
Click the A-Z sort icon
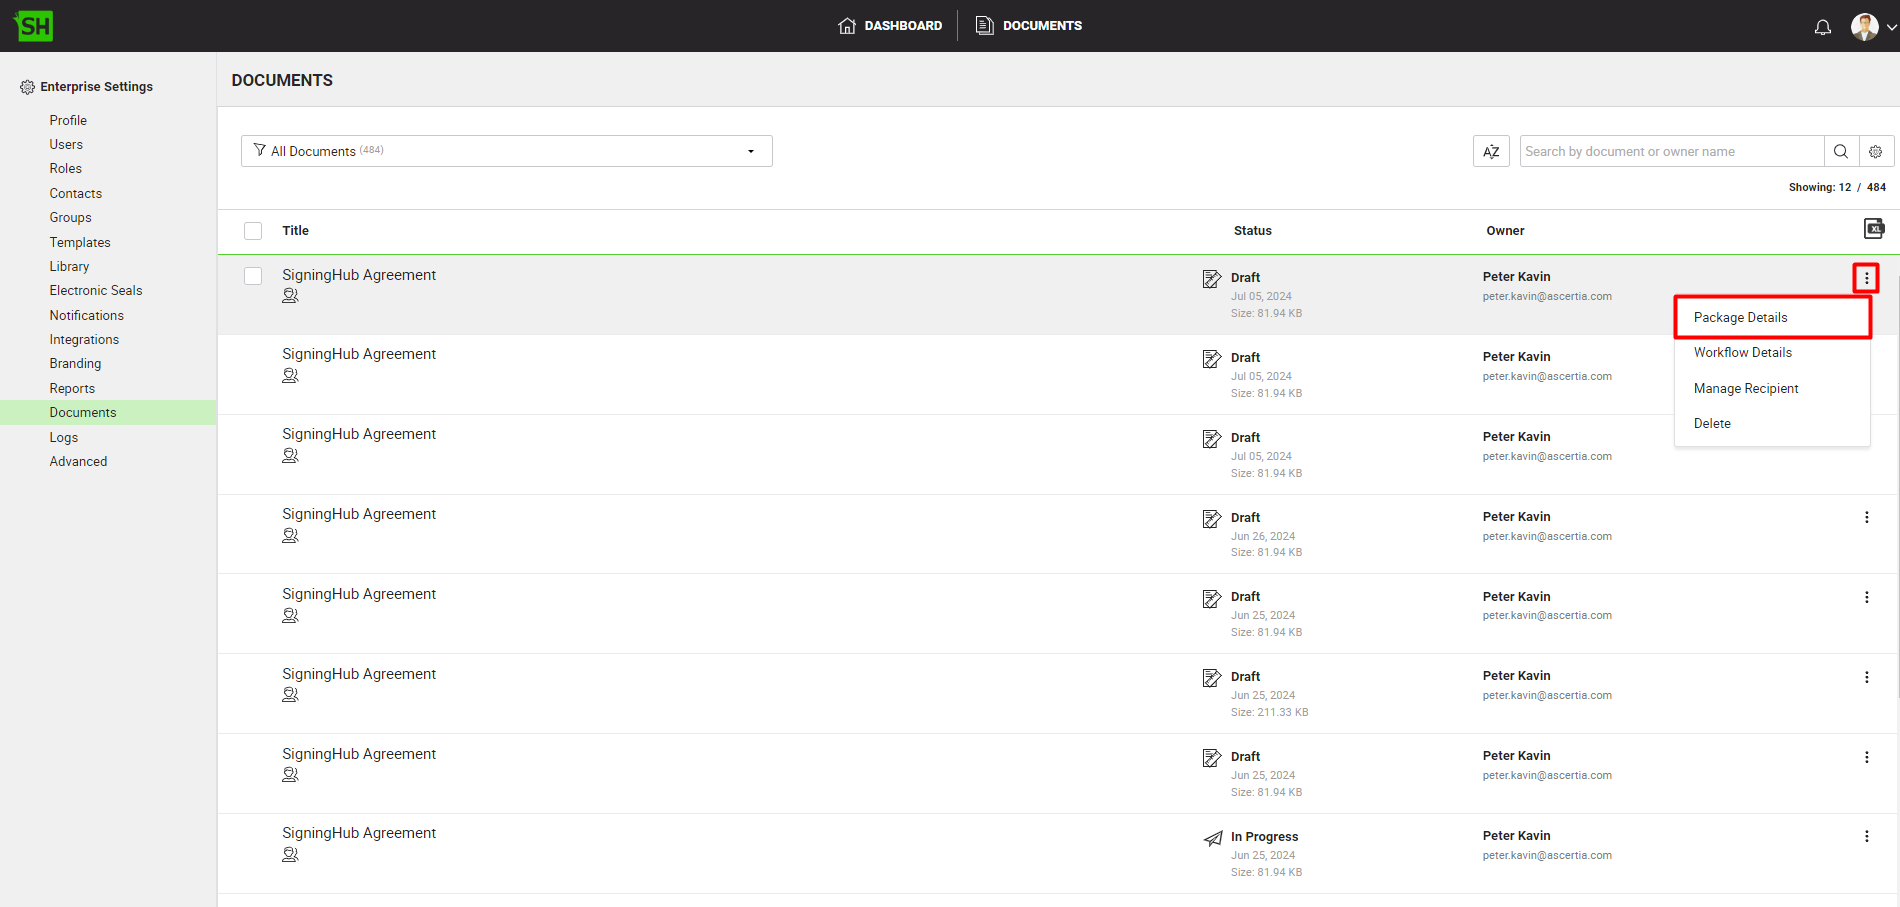click(1490, 152)
